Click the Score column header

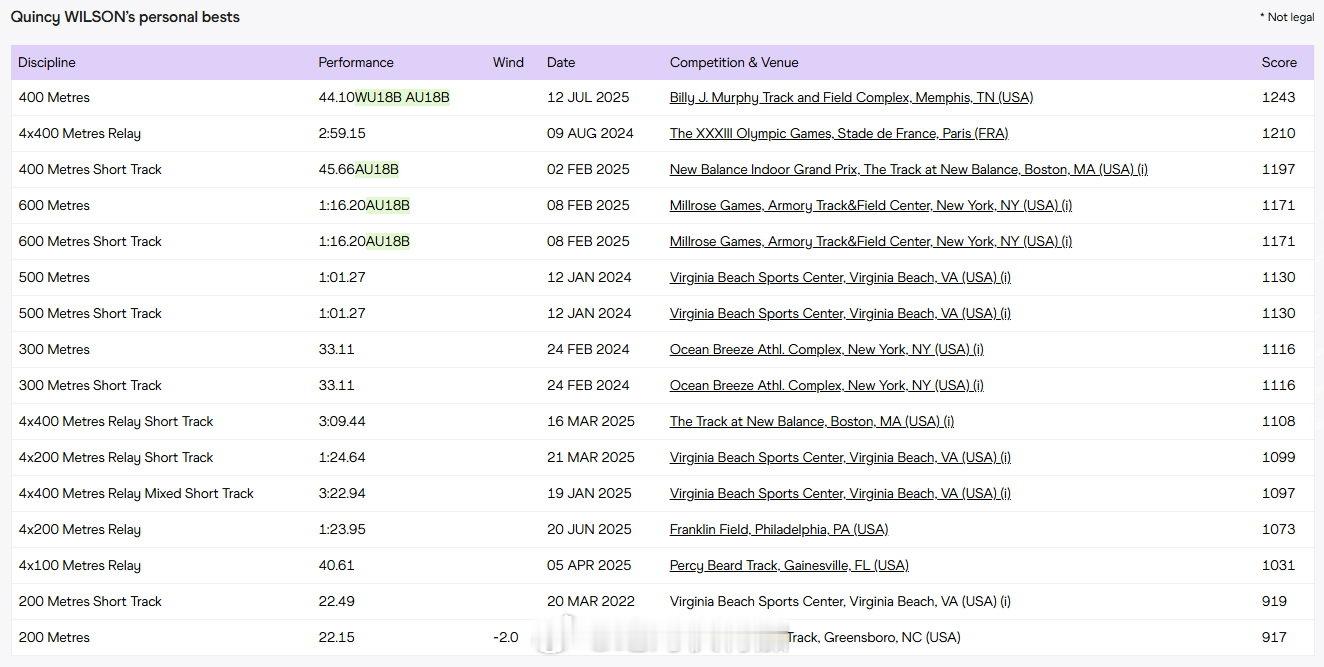1279,62
